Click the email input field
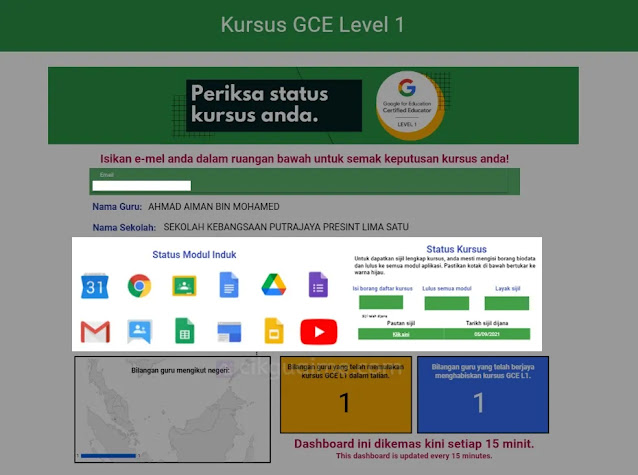 pyautogui.click(x=141, y=185)
